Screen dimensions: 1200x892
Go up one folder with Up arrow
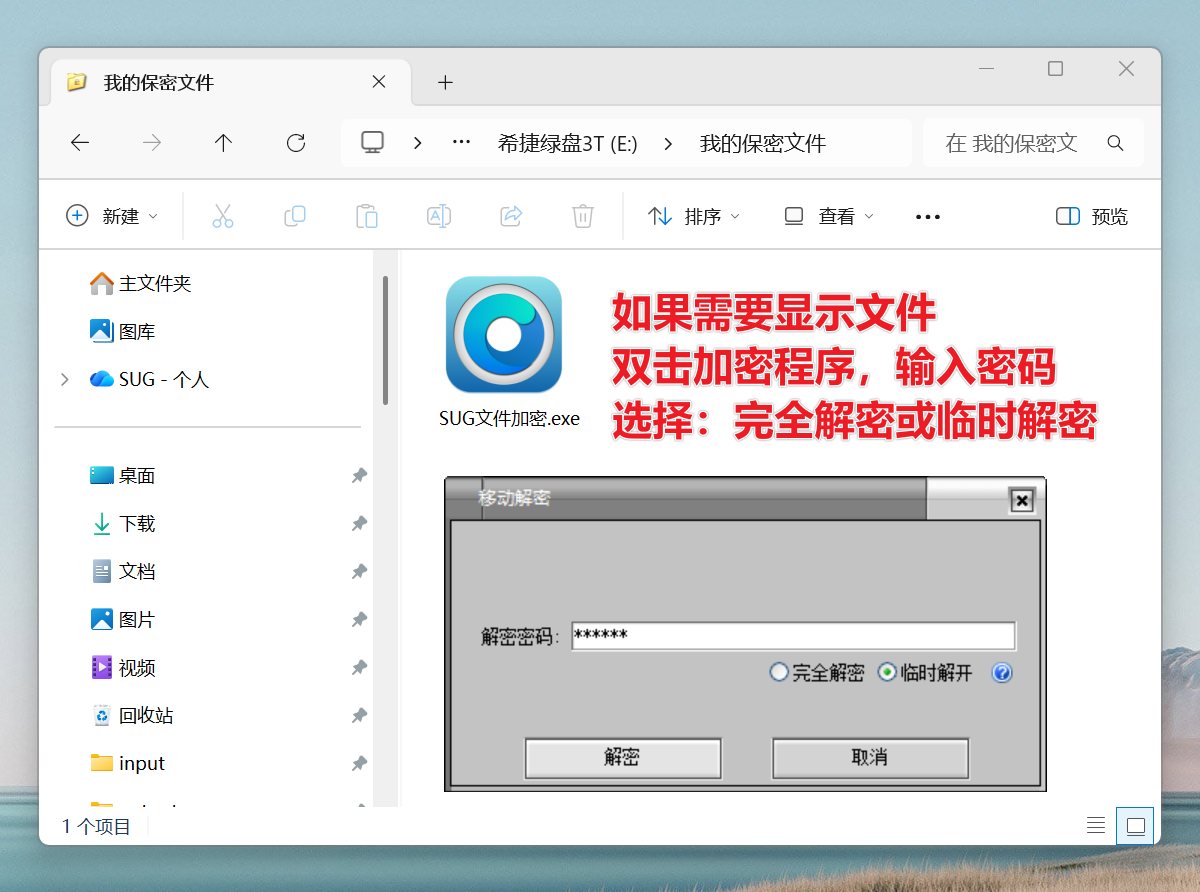click(223, 143)
